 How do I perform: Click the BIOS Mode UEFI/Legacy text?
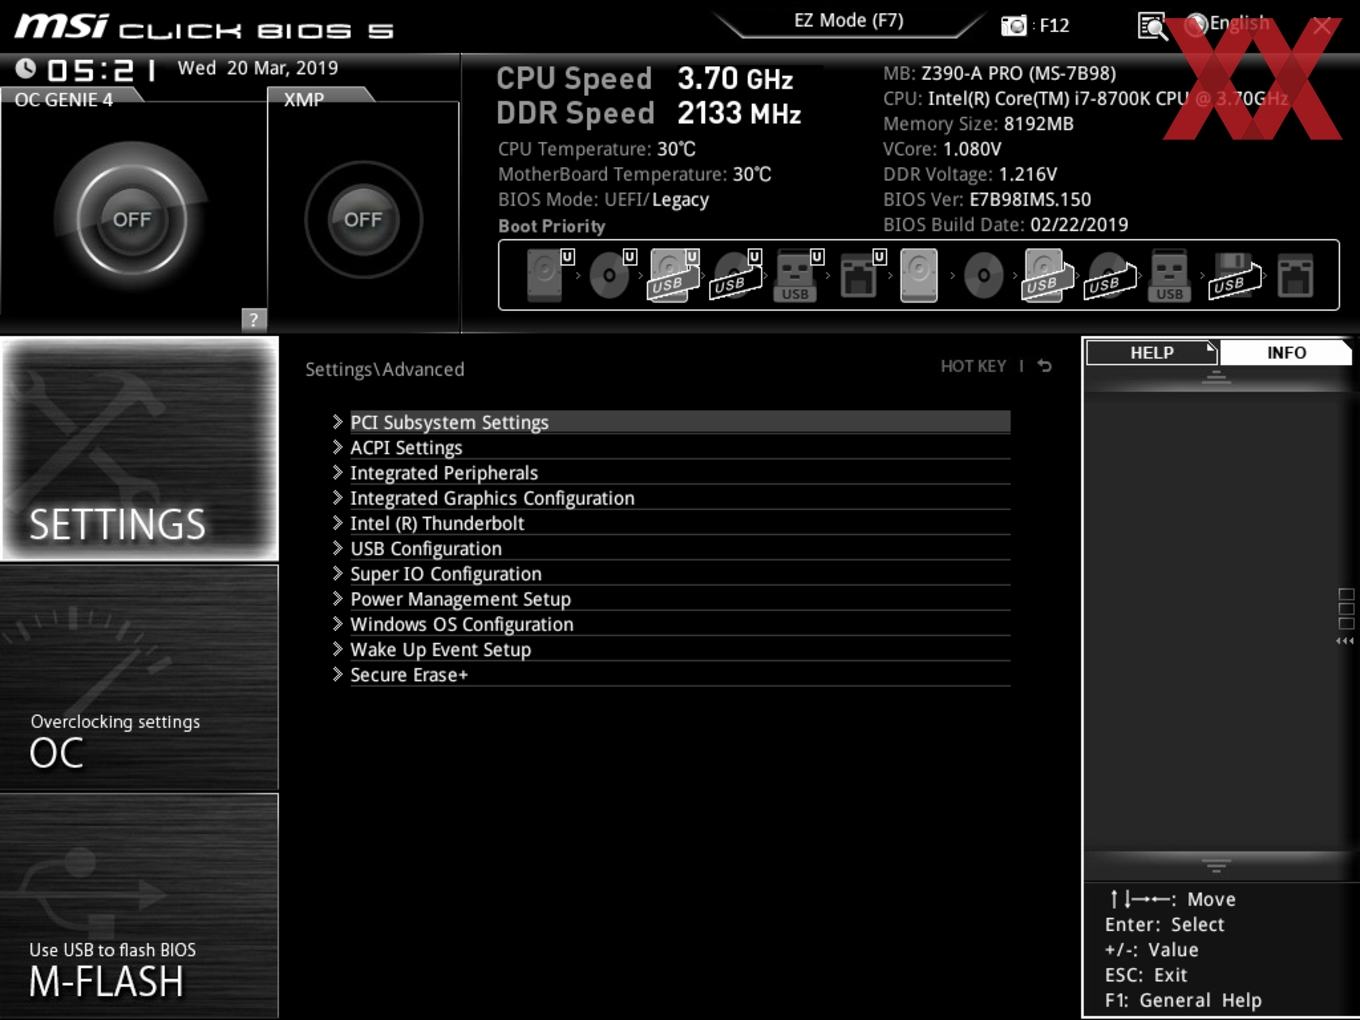click(x=603, y=199)
